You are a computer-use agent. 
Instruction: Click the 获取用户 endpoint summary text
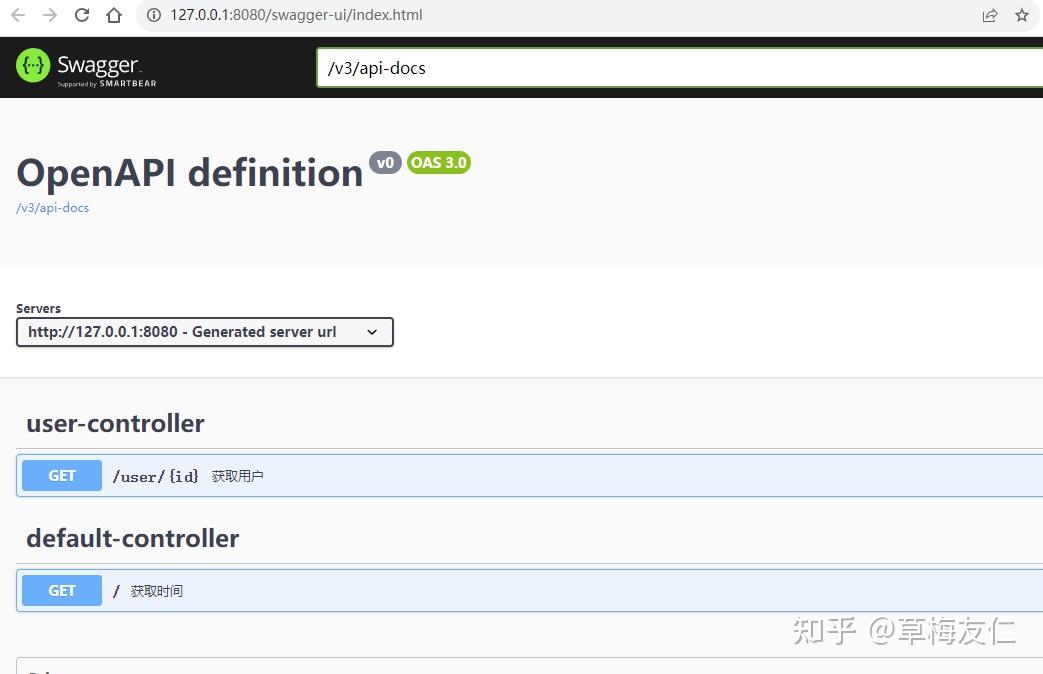pos(238,475)
